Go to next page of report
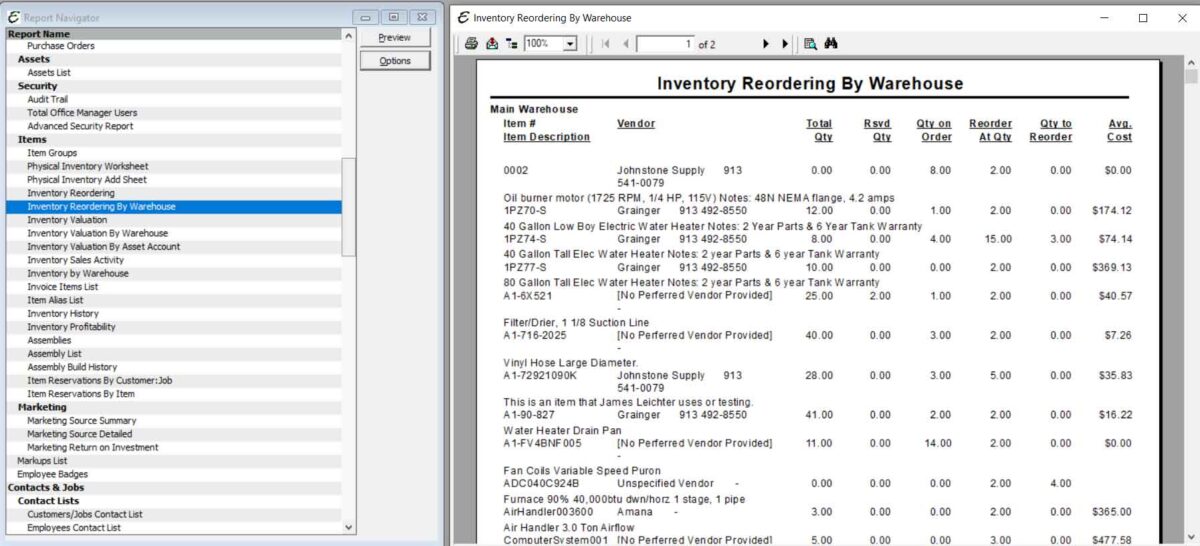This screenshot has width=1200, height=546. (x=766, y=44)
